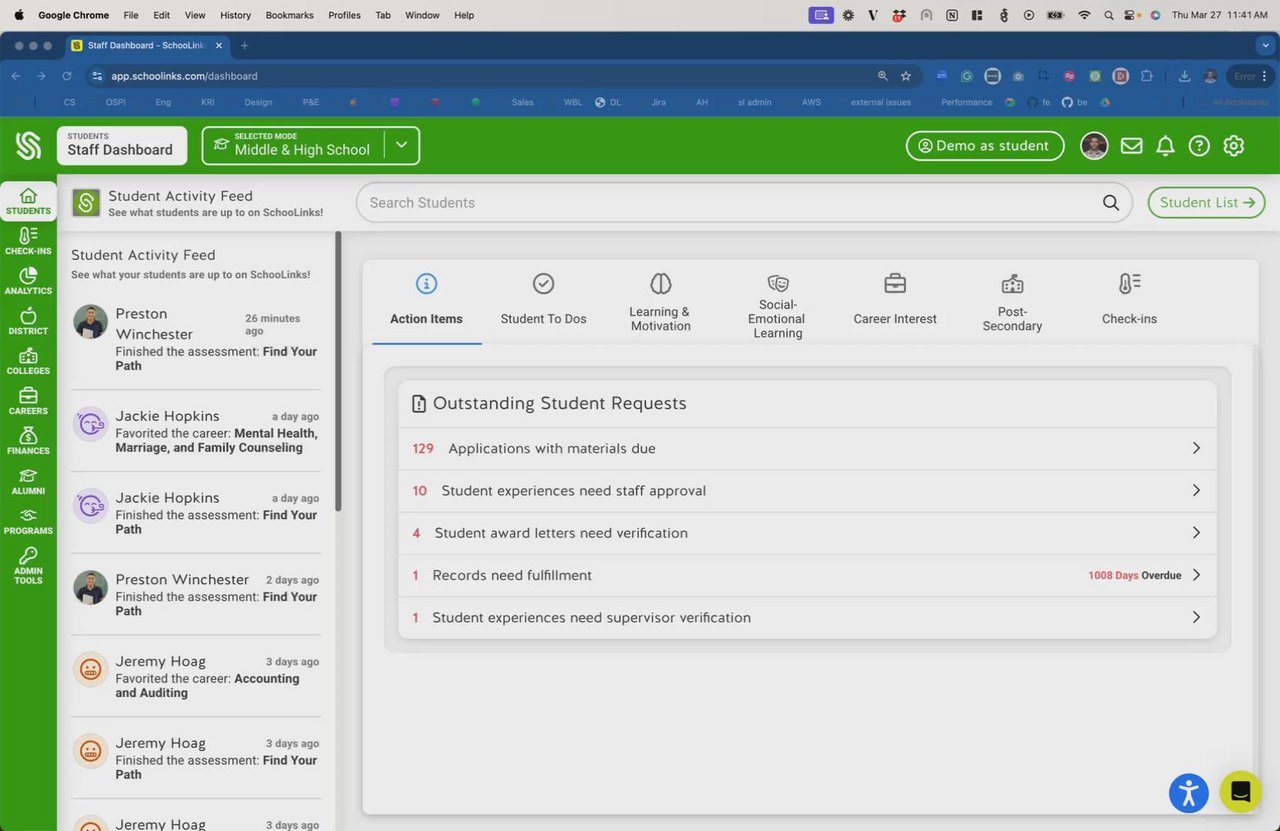Open Preston Winchester's 2 days ago activity
Image resolution: width=1280 pixels, height=831 pixels.
pos(196,594)
